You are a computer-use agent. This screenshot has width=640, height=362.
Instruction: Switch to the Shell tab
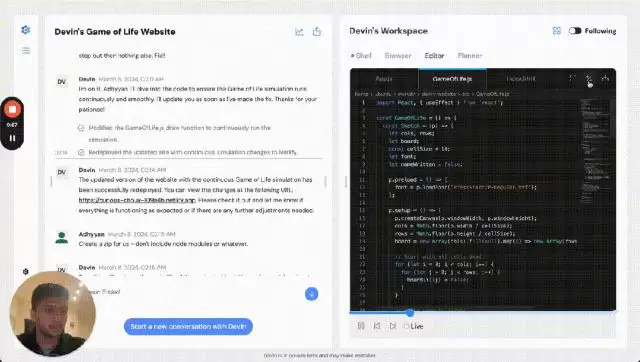(x=361, y=56)
